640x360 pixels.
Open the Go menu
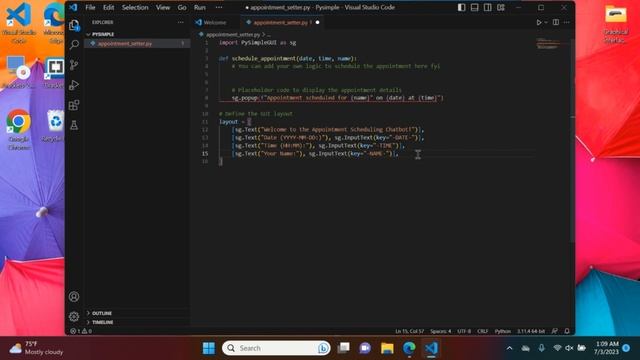182,7
